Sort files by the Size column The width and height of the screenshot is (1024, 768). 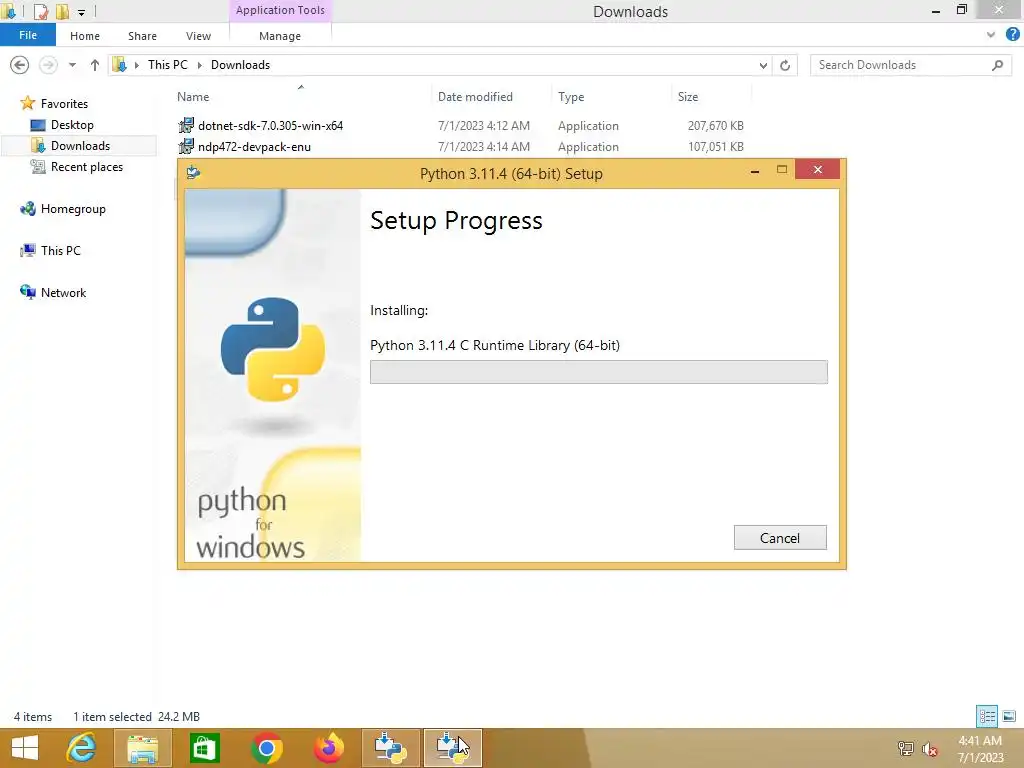[x=688, y=97]
